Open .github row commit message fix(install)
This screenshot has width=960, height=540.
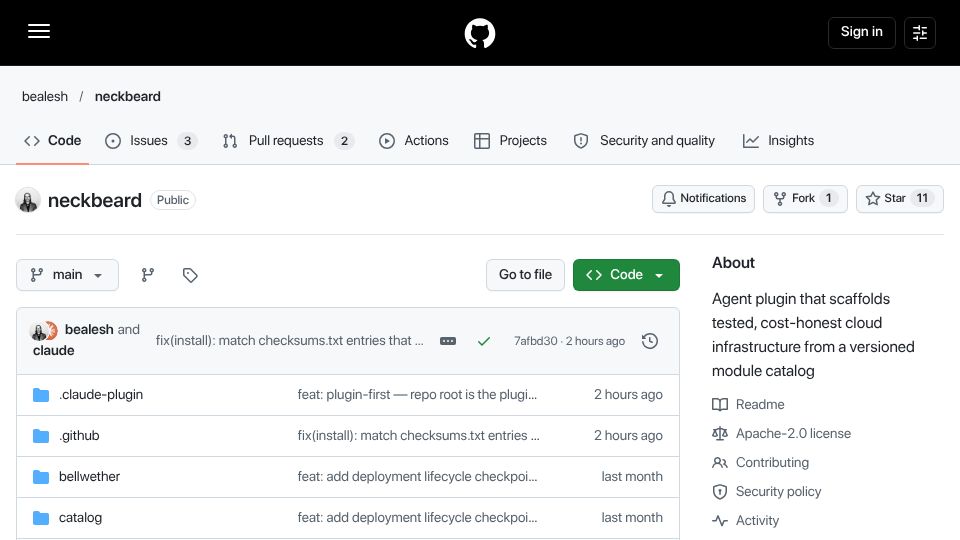[418, 436]
